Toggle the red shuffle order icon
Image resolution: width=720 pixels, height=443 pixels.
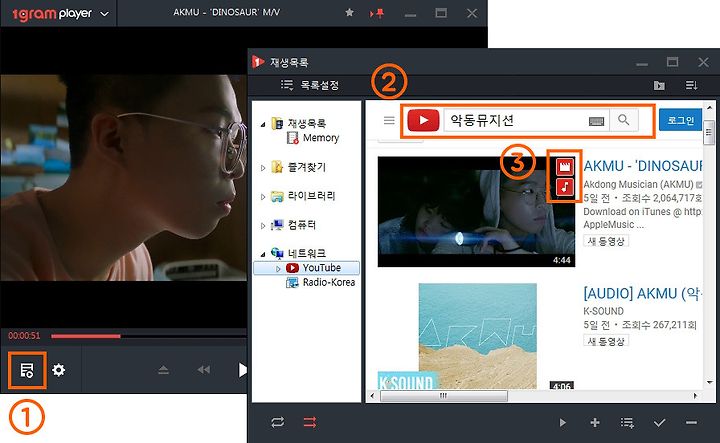point(310,422)
